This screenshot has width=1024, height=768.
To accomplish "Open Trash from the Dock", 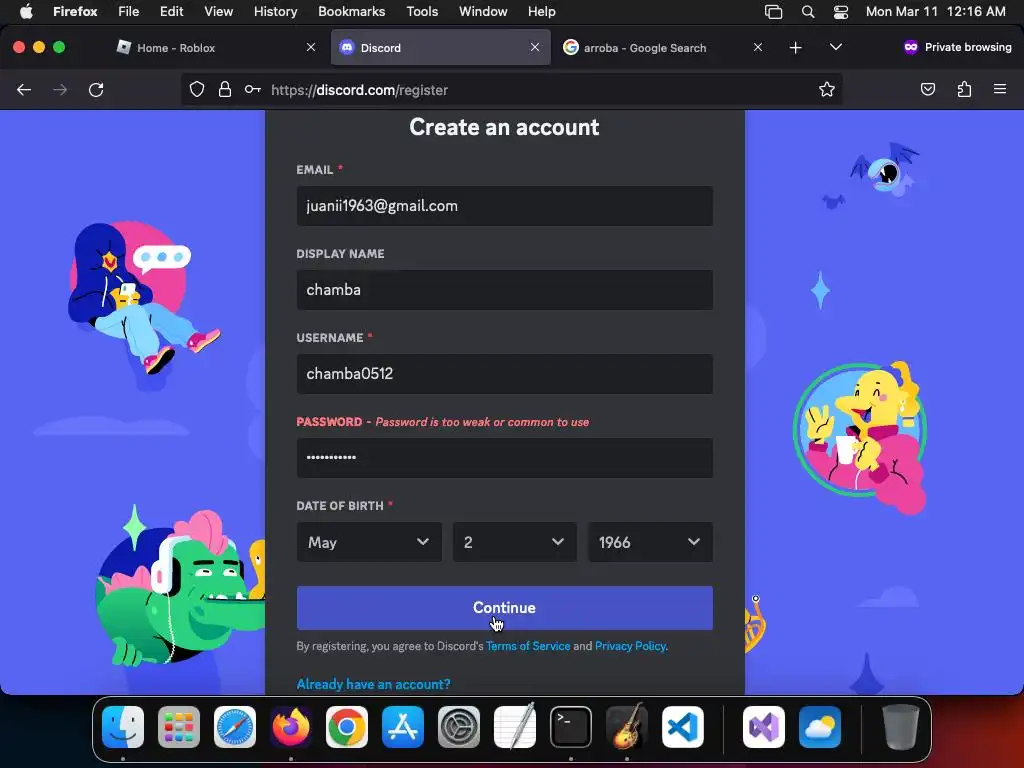I will [901, 727].
